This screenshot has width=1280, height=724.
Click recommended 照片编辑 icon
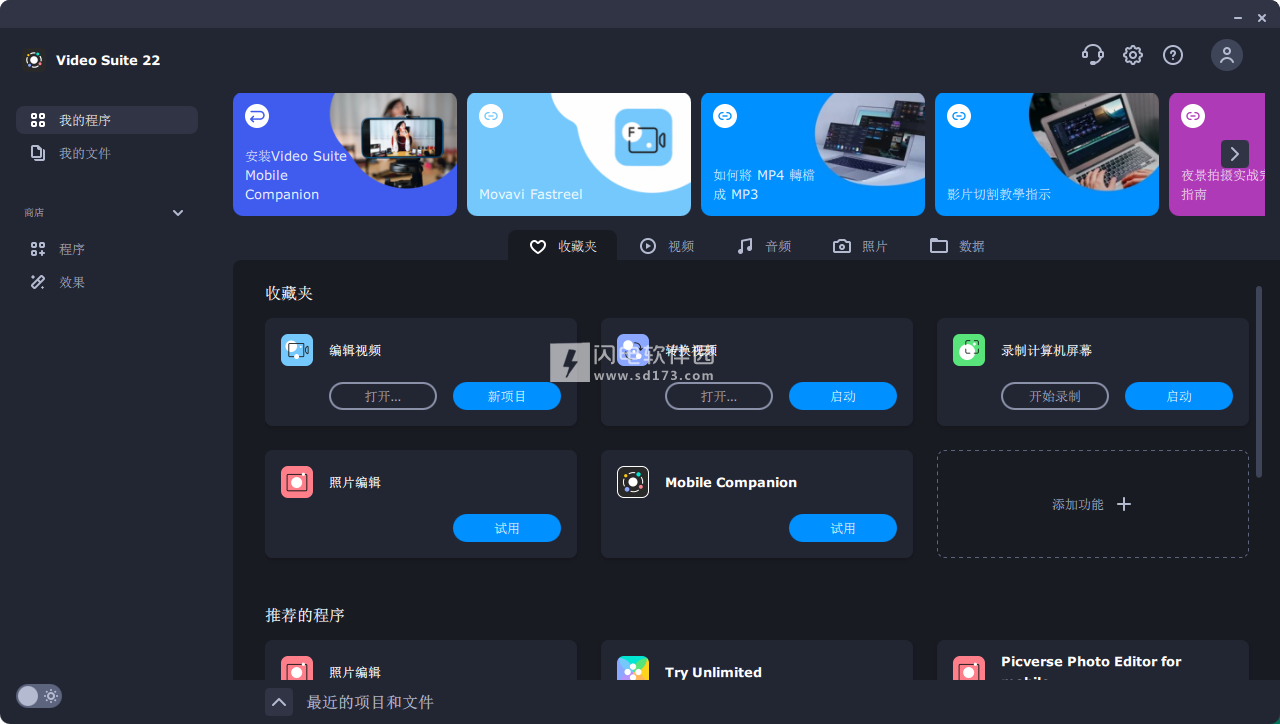297,669
